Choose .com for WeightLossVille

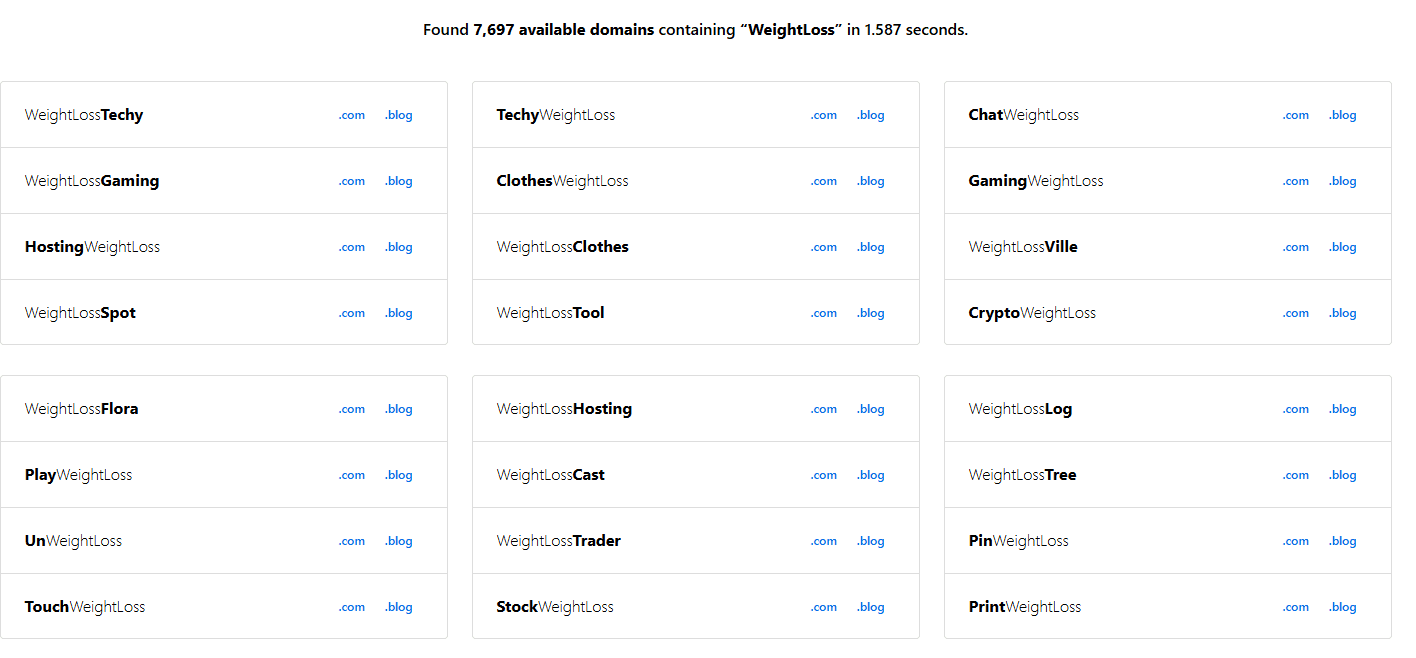coord(1295,247)
